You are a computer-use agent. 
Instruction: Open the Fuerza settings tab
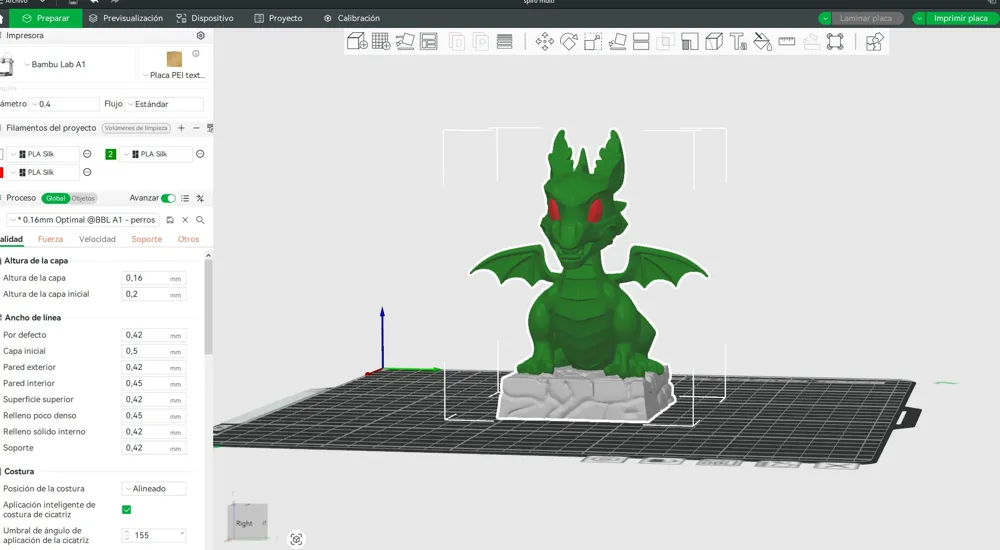pos(50,239)
